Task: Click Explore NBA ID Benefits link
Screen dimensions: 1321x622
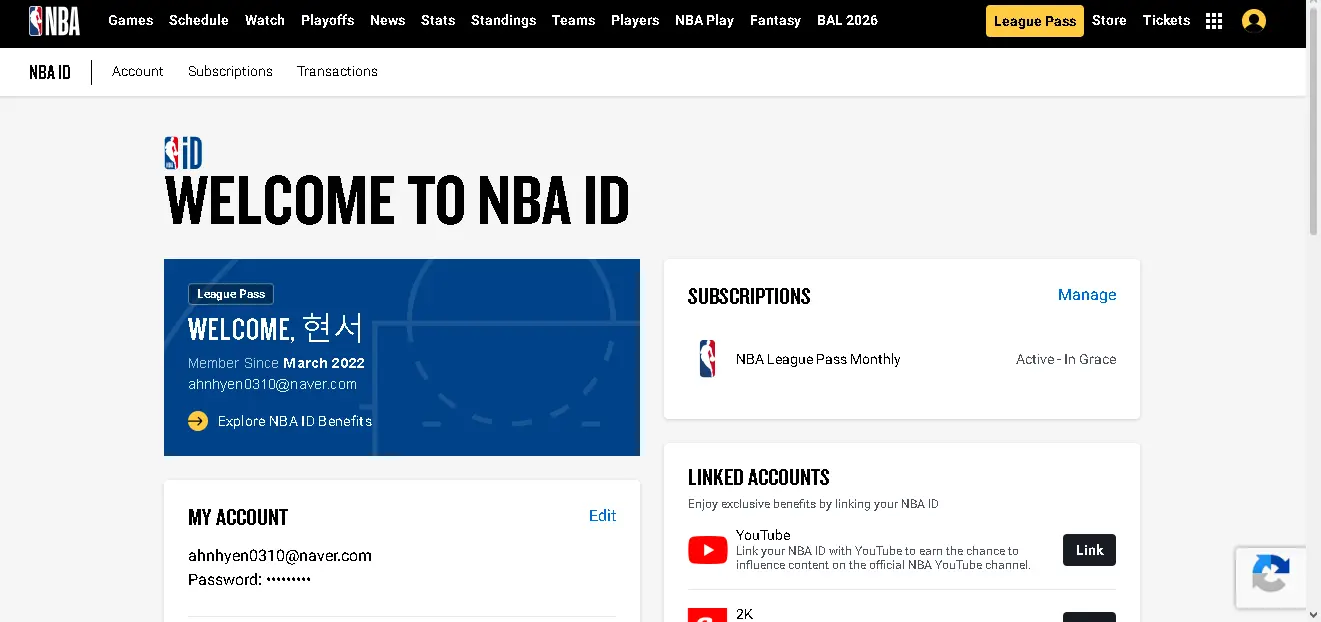Action: (295, 421)
